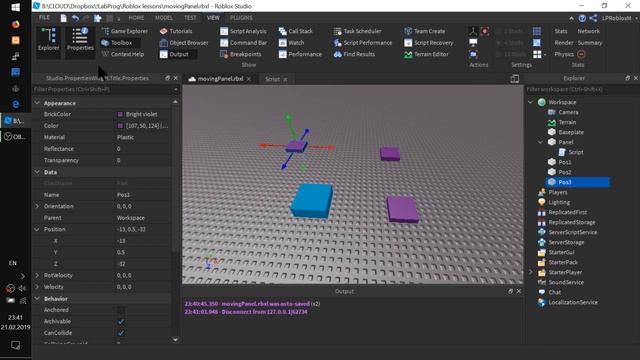Collapse the Position property
The height and width of the screenshot is (360, 640).
click(x=37, y=229)
